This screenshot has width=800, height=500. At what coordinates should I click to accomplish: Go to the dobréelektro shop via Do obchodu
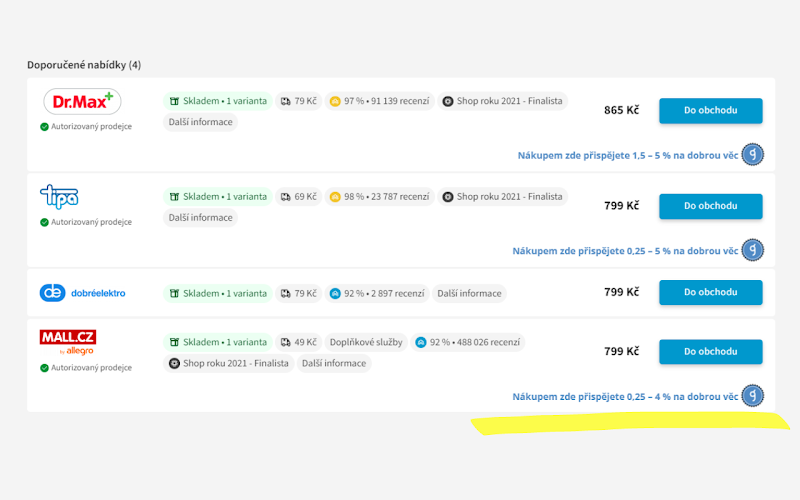pyautogui.click(x=711, y=292)
